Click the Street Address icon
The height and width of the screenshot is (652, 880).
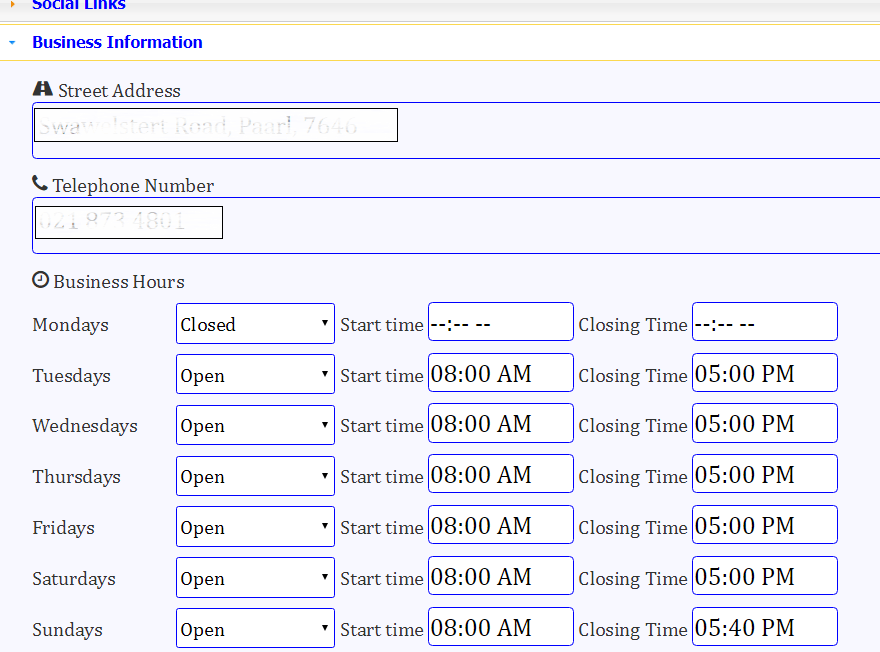tap(43, 88)
